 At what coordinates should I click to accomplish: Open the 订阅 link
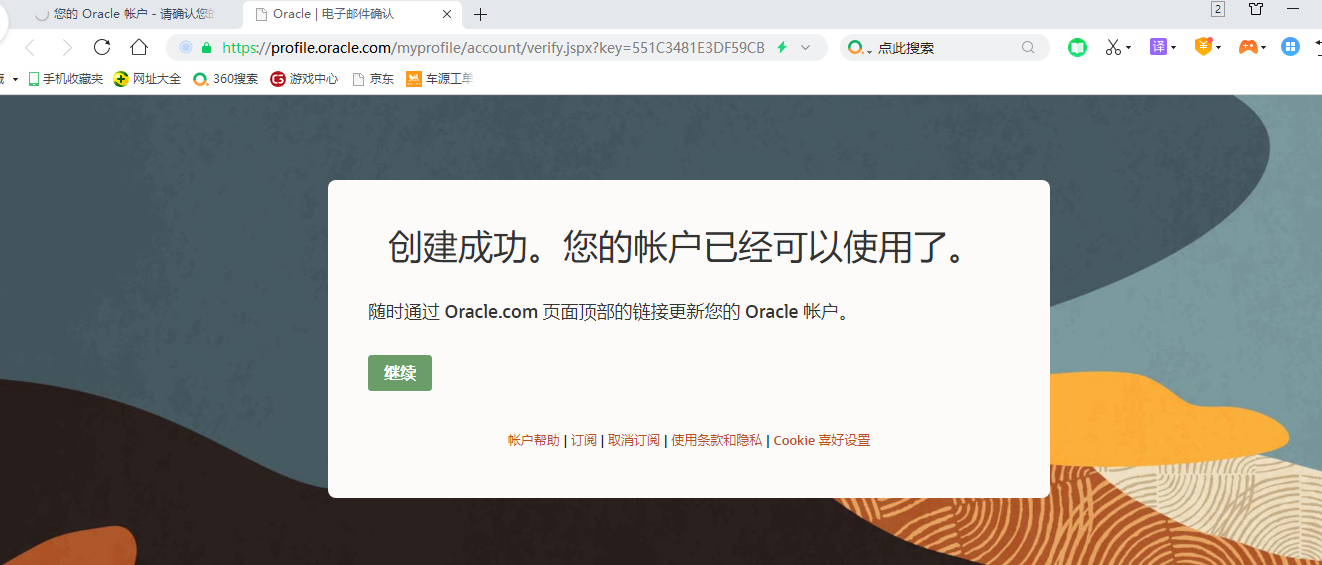point(584,440)
